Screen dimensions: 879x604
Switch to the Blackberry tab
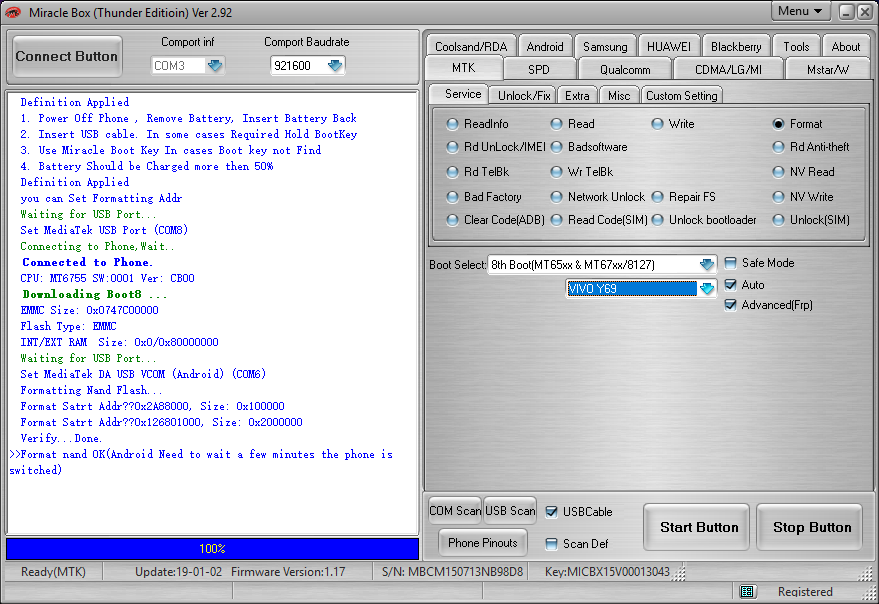[736, 47]
